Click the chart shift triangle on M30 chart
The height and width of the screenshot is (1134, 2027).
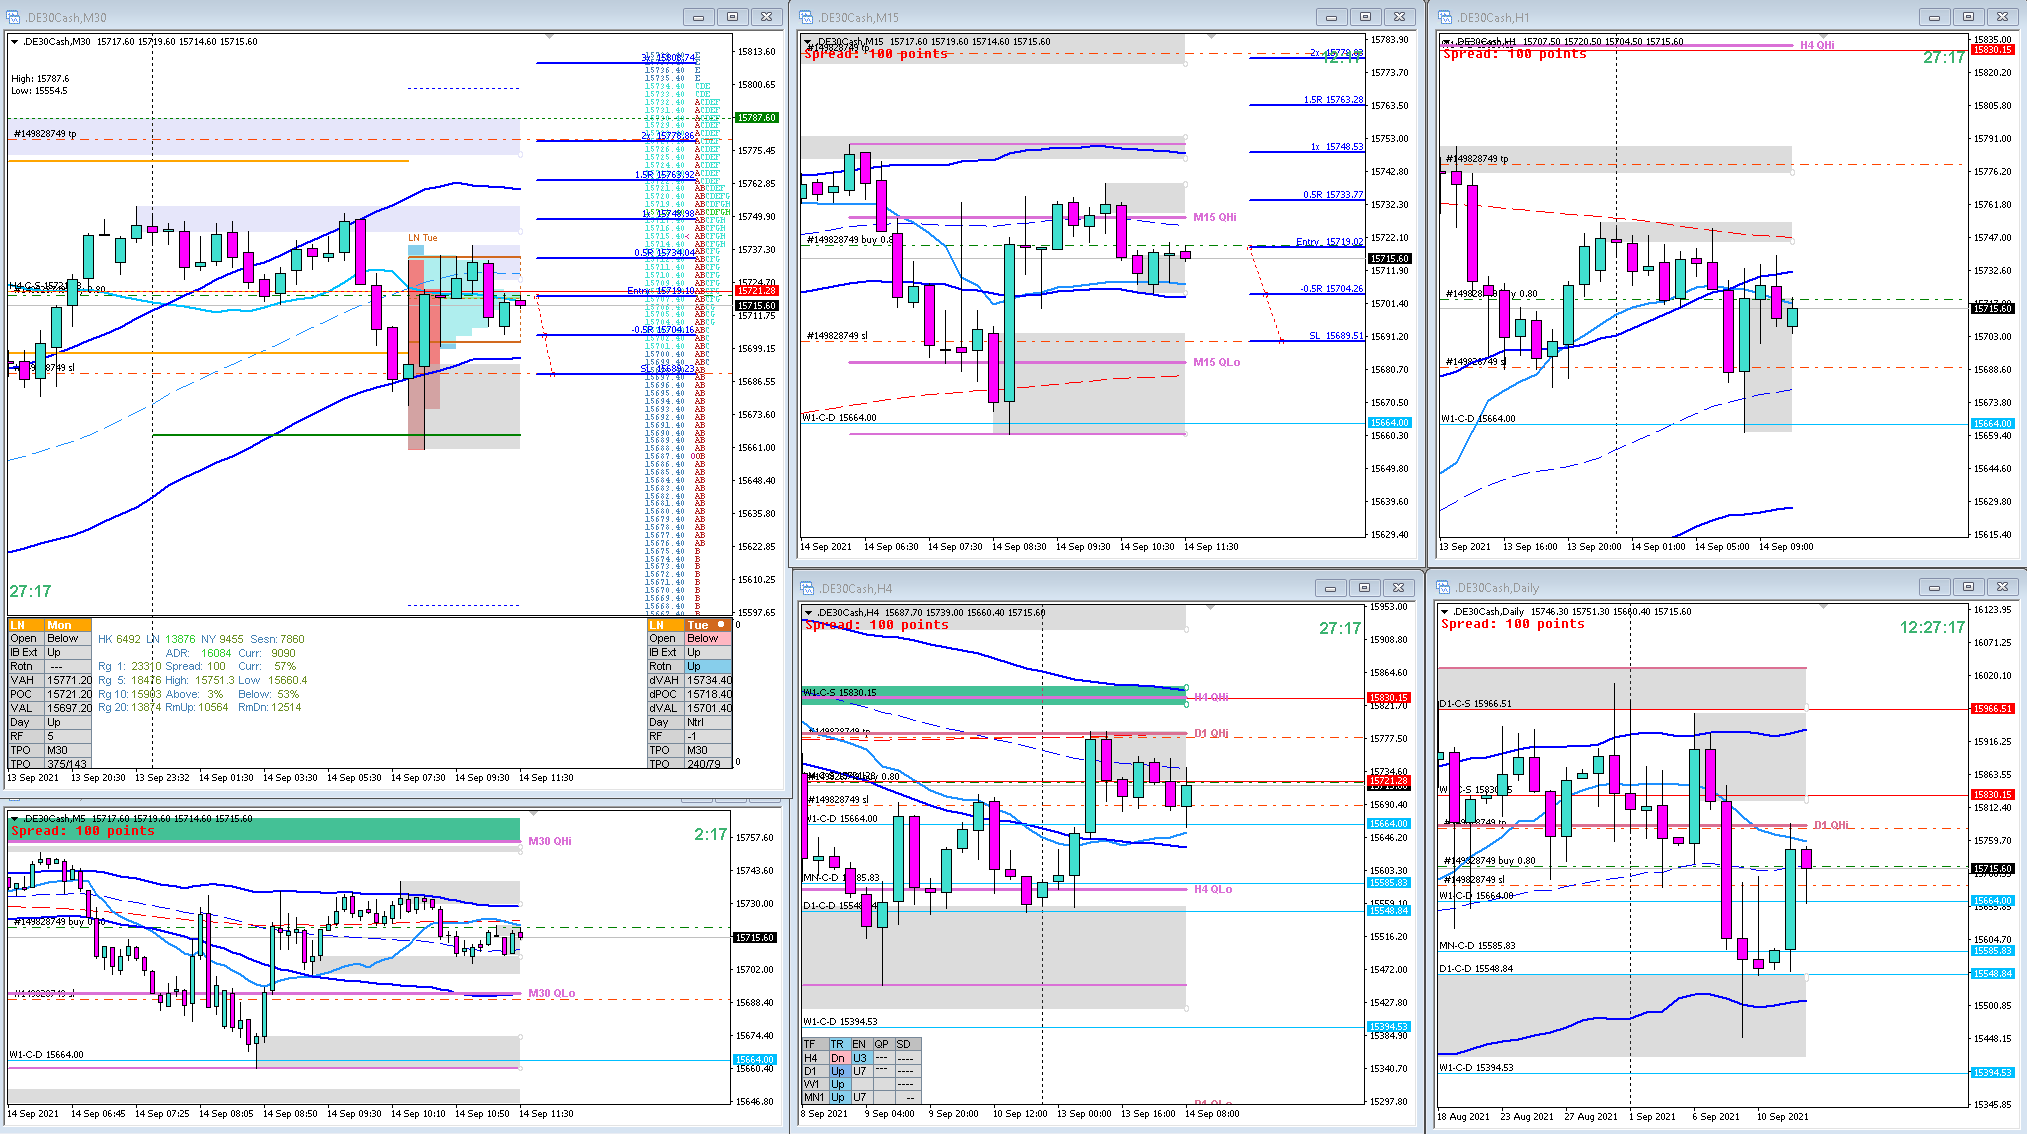(x=549, y=36)
